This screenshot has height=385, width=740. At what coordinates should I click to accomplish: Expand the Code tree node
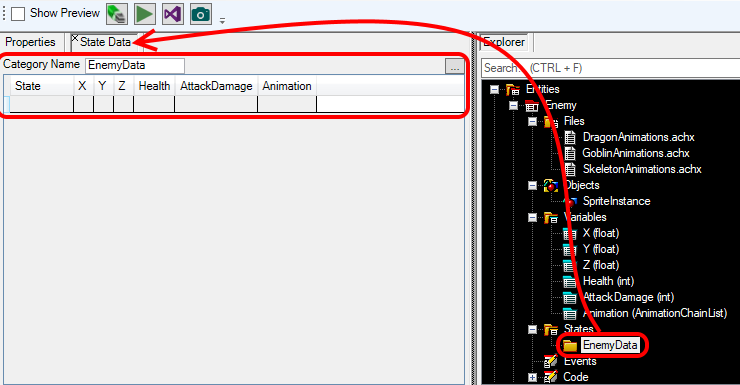coord(532,377)
